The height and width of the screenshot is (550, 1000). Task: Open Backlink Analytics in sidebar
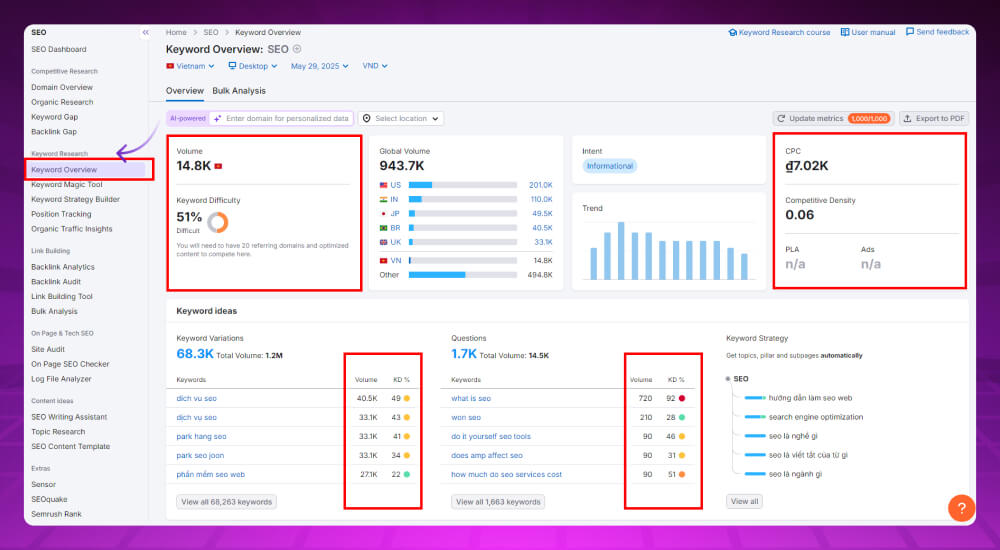coord(62,267)
